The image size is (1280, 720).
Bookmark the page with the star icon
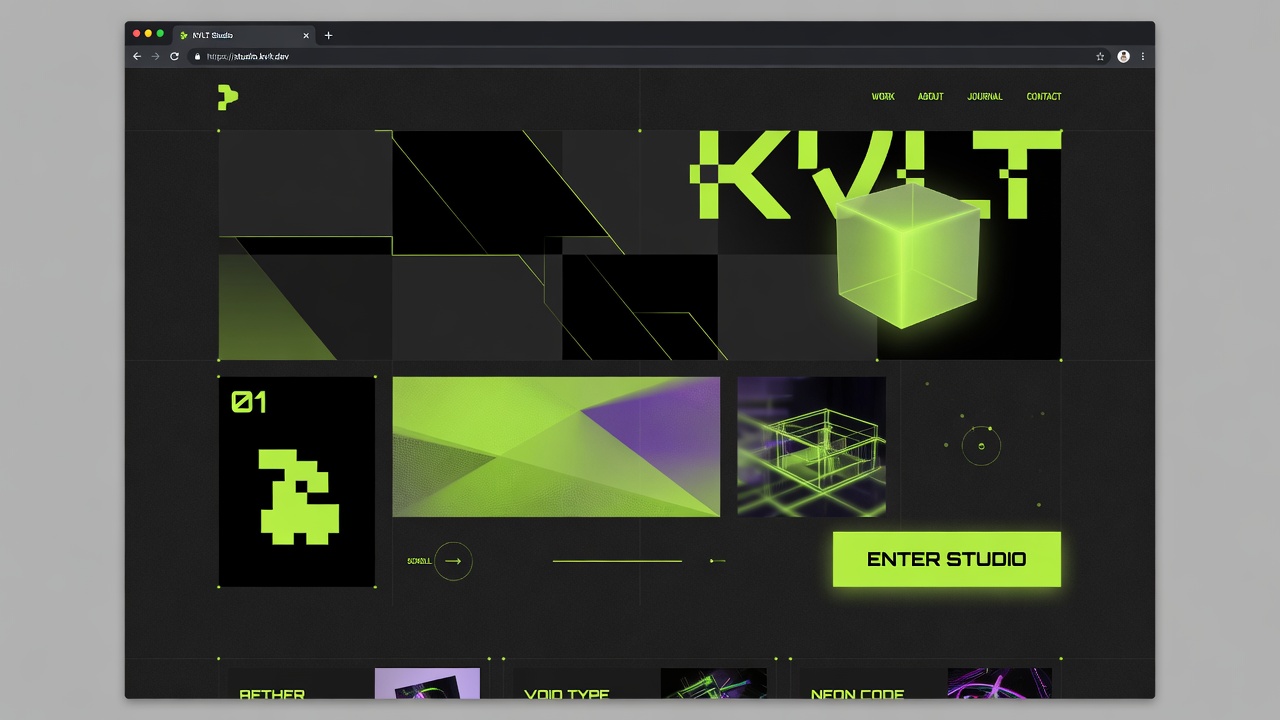[x=1100, y=57]
